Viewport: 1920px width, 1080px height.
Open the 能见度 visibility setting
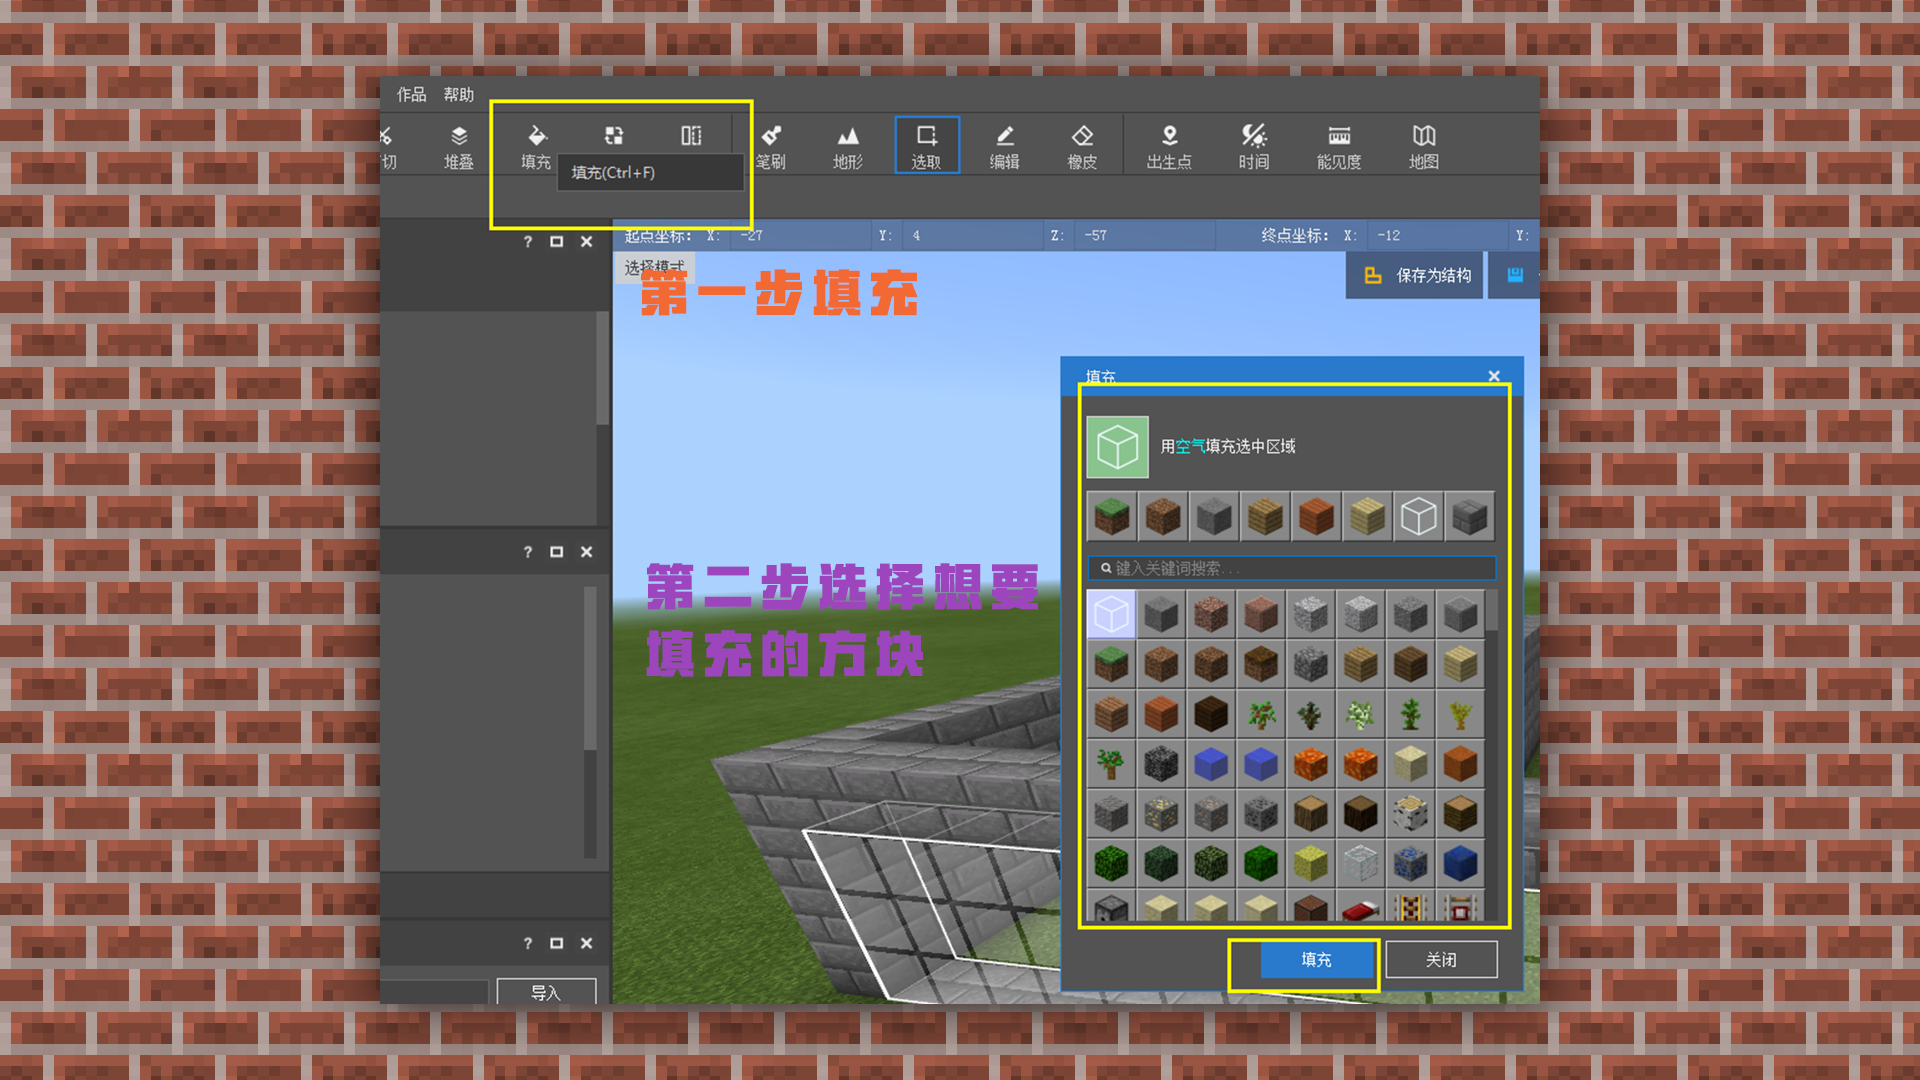(1339, 146)
